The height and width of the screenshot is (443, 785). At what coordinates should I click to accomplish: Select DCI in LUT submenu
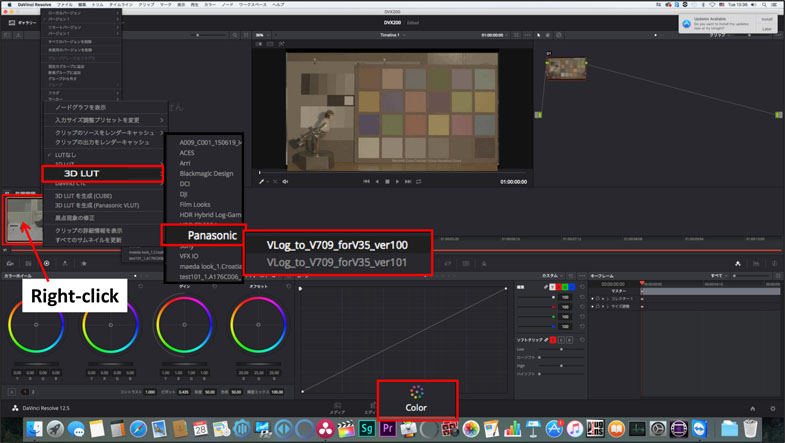[x=184, y=184]
